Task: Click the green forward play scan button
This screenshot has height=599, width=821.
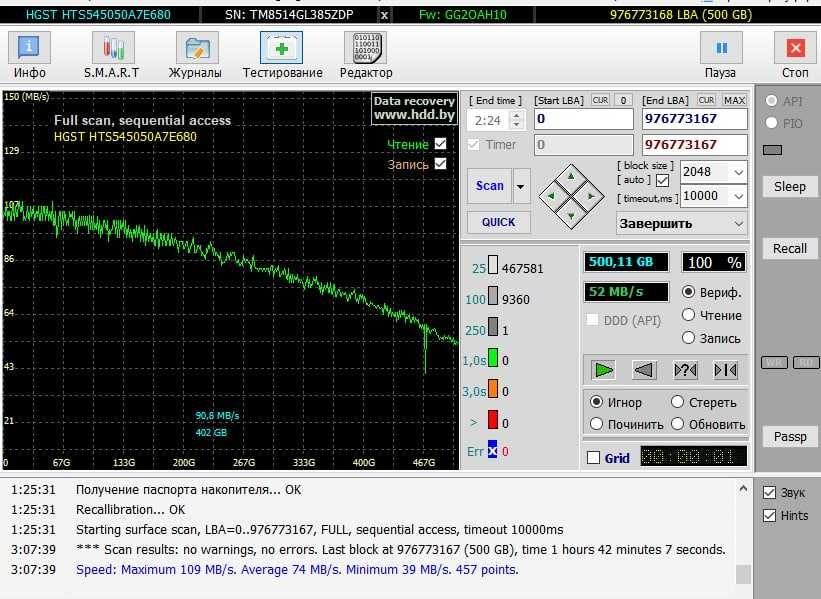Action: pyautogui.click(x=603, y=370)
